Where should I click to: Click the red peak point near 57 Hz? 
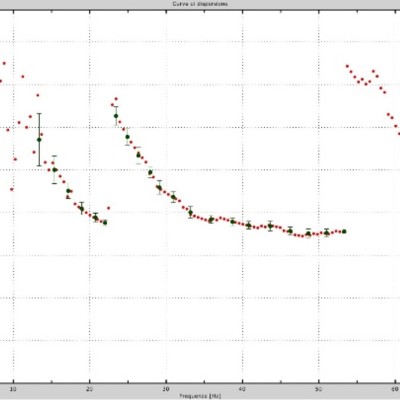pos(373,71)
